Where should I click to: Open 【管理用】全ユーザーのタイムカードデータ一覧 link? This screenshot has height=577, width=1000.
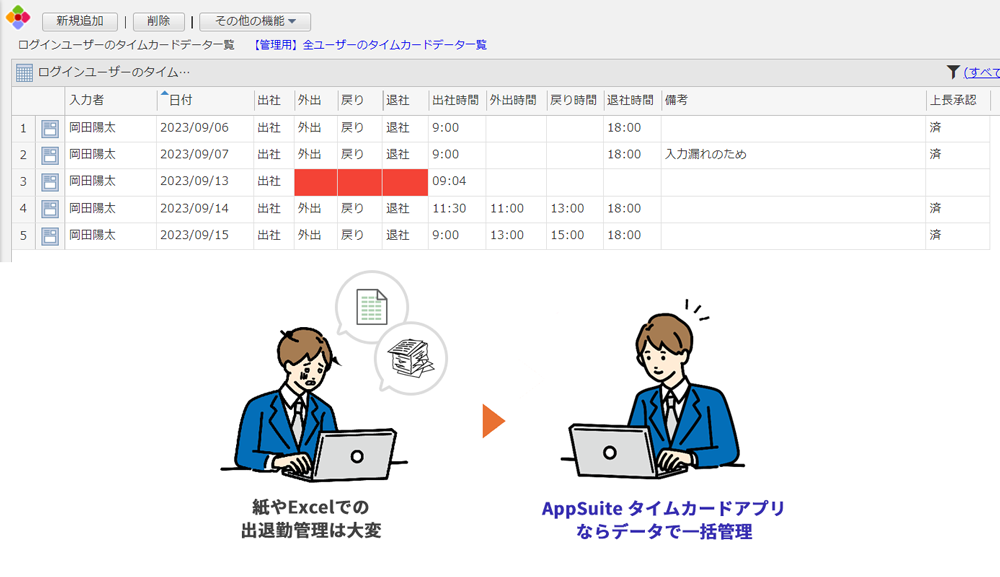tap(369, 45)
